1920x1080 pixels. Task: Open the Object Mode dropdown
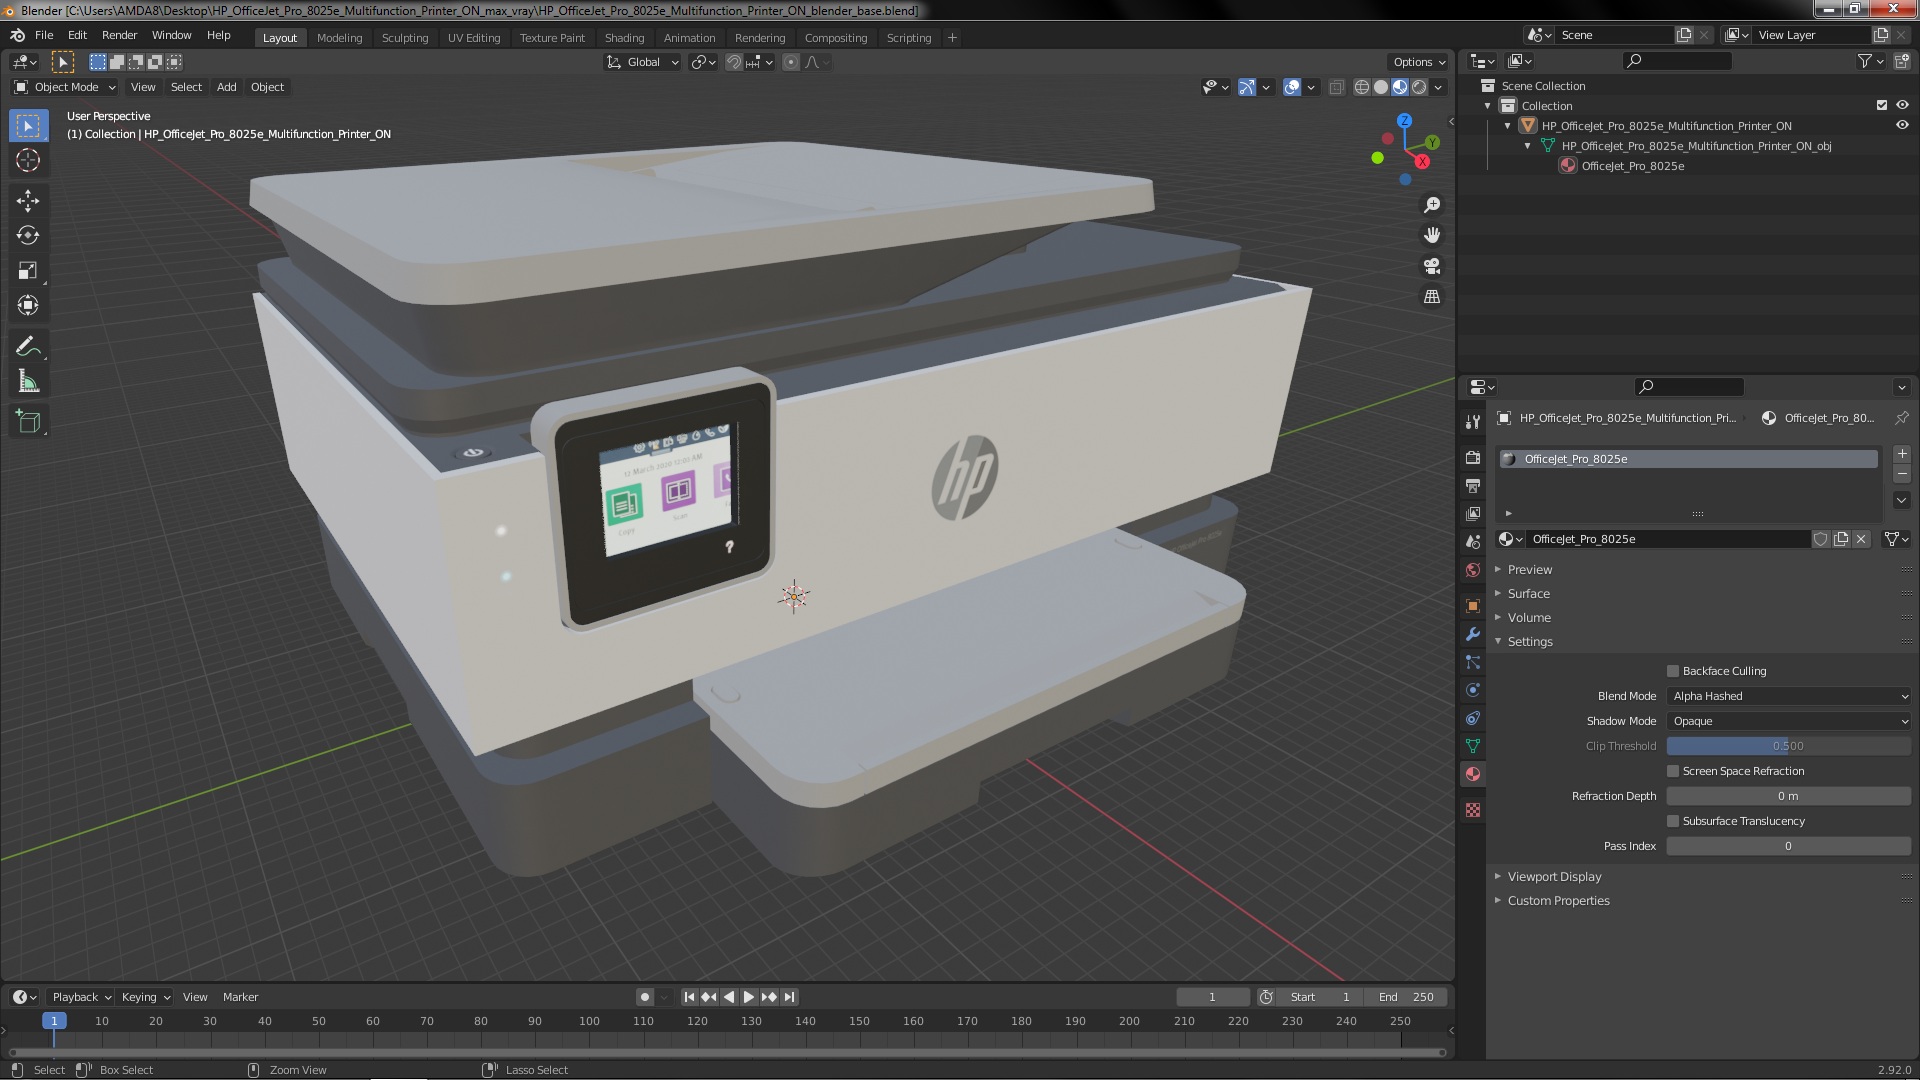tap(65, 87)
